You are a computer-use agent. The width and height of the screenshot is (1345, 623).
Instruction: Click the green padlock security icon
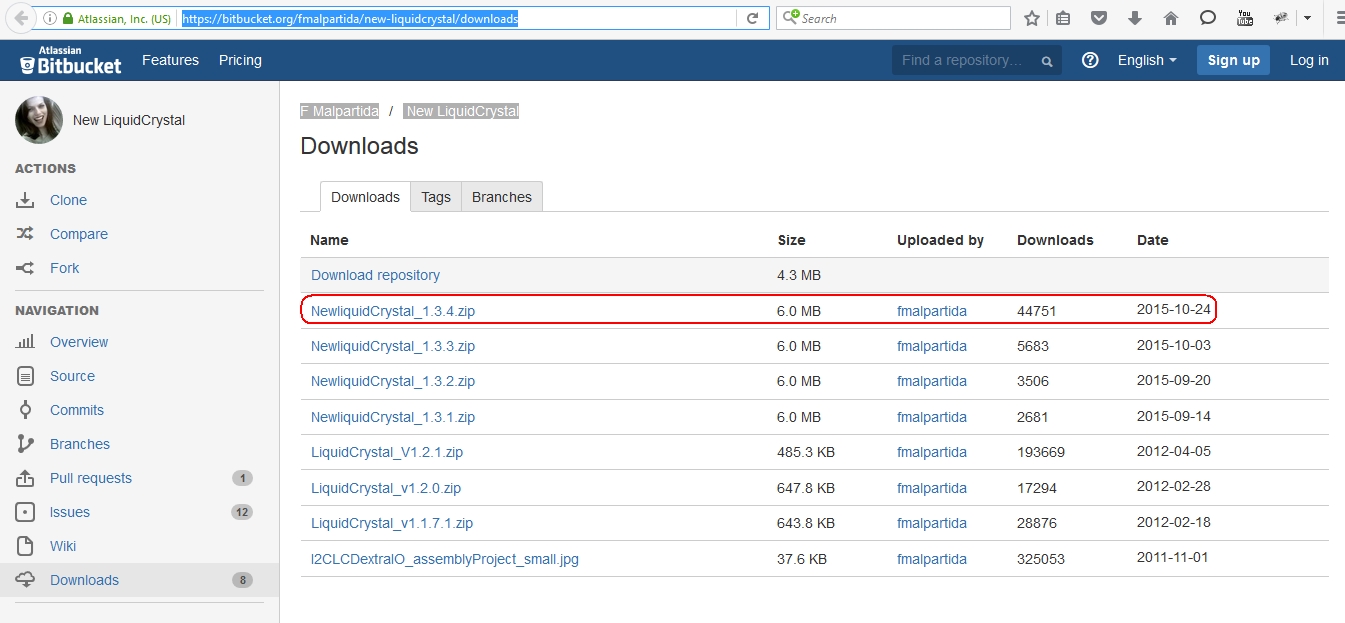(67, 18)
